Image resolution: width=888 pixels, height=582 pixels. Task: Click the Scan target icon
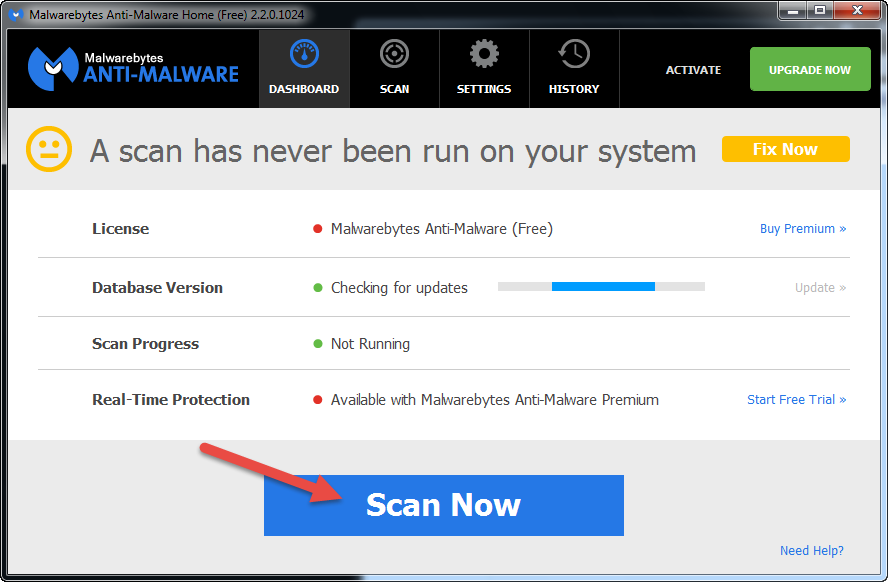pos(394,54)
